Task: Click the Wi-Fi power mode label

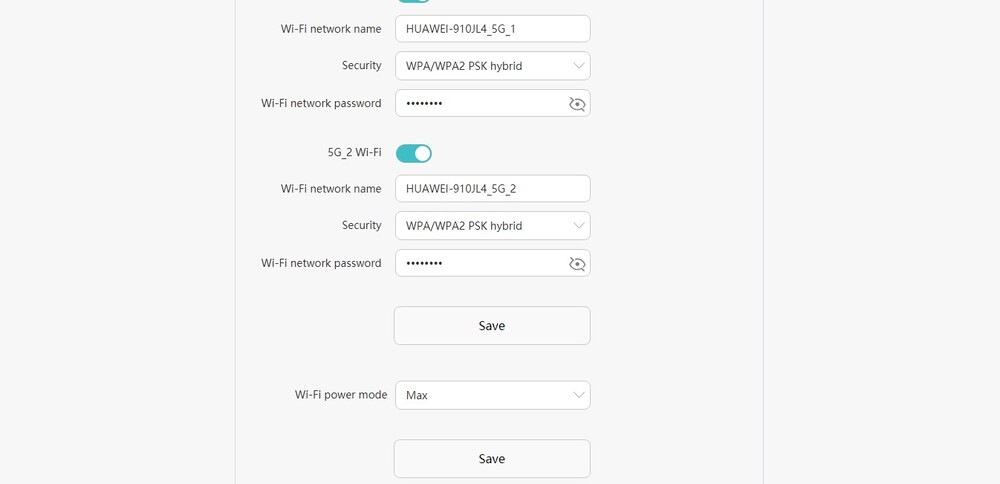Action: point(341,395)
